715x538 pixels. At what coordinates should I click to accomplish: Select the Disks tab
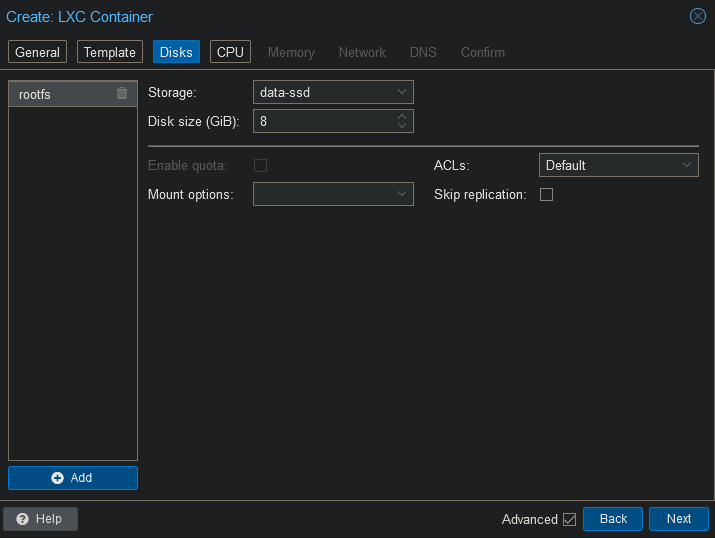coord(176,52)
